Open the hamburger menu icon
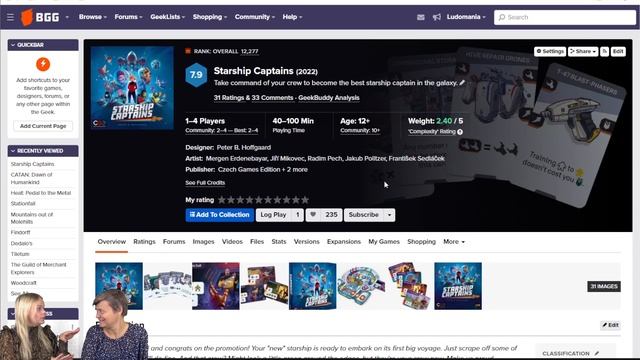640x360 pixels. click(10, 17)
